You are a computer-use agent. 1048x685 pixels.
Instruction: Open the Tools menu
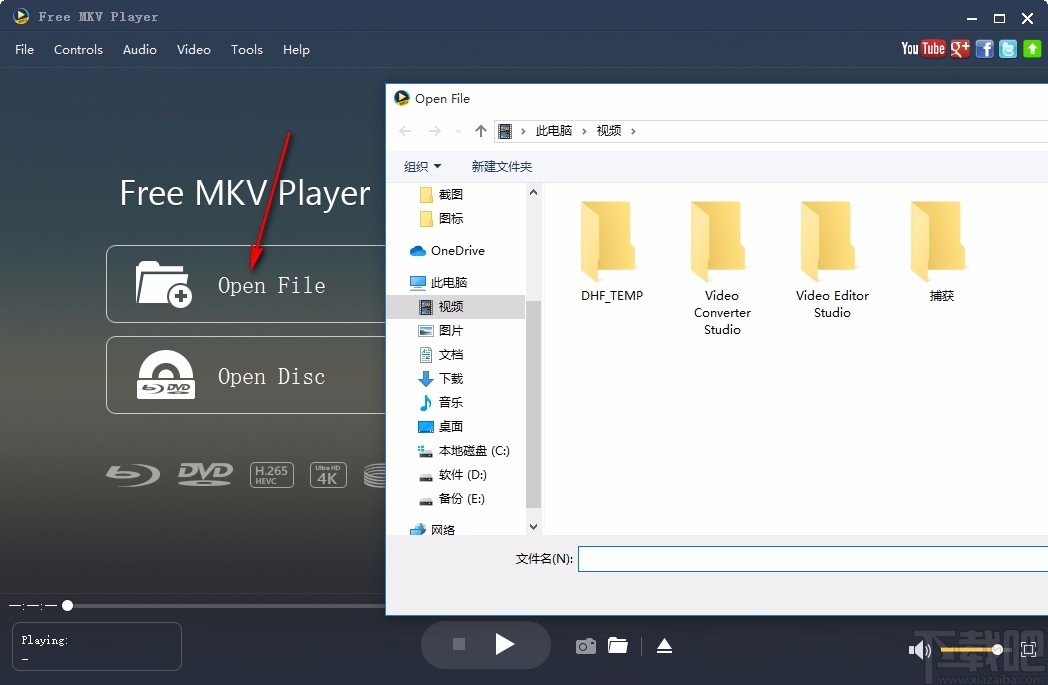247,49
